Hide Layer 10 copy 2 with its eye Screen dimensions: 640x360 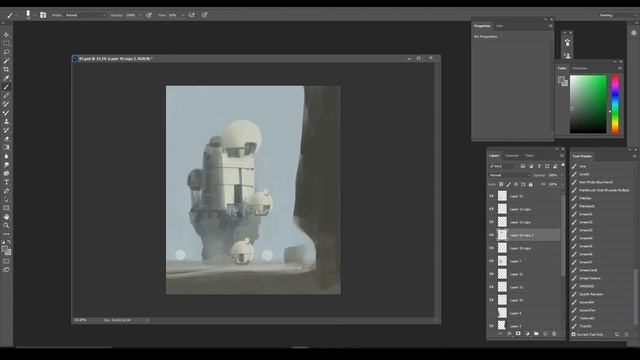click(491, 235)
